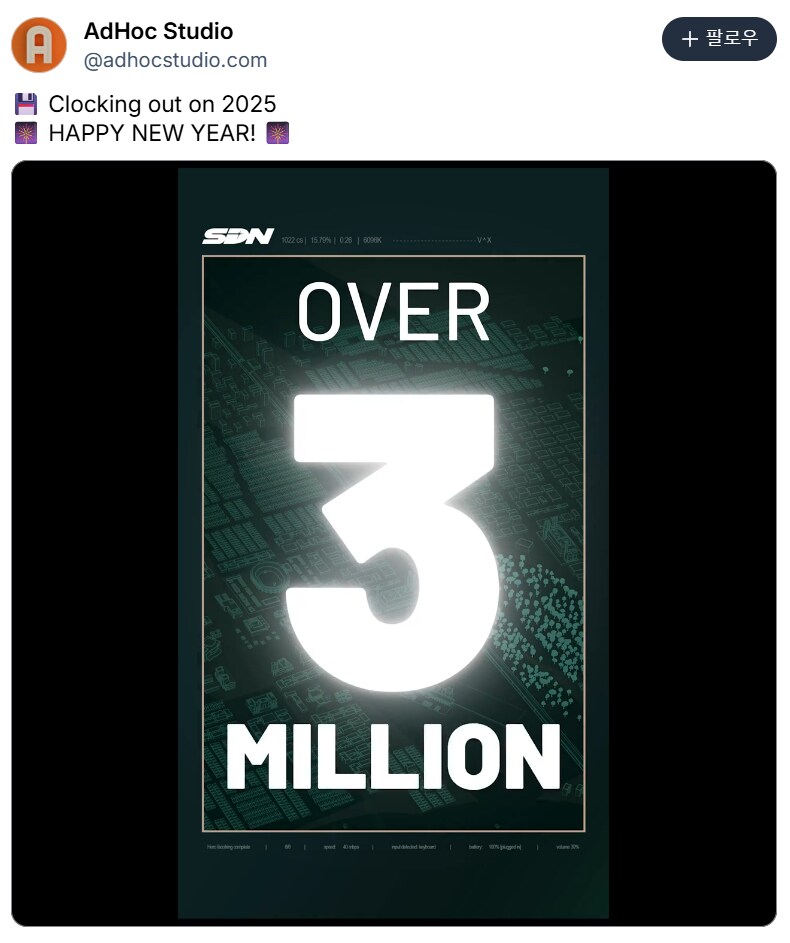Click the V^X symbols beside the SDN stats
The width and height of the screenshot is (790, 943).
[484, 240]
